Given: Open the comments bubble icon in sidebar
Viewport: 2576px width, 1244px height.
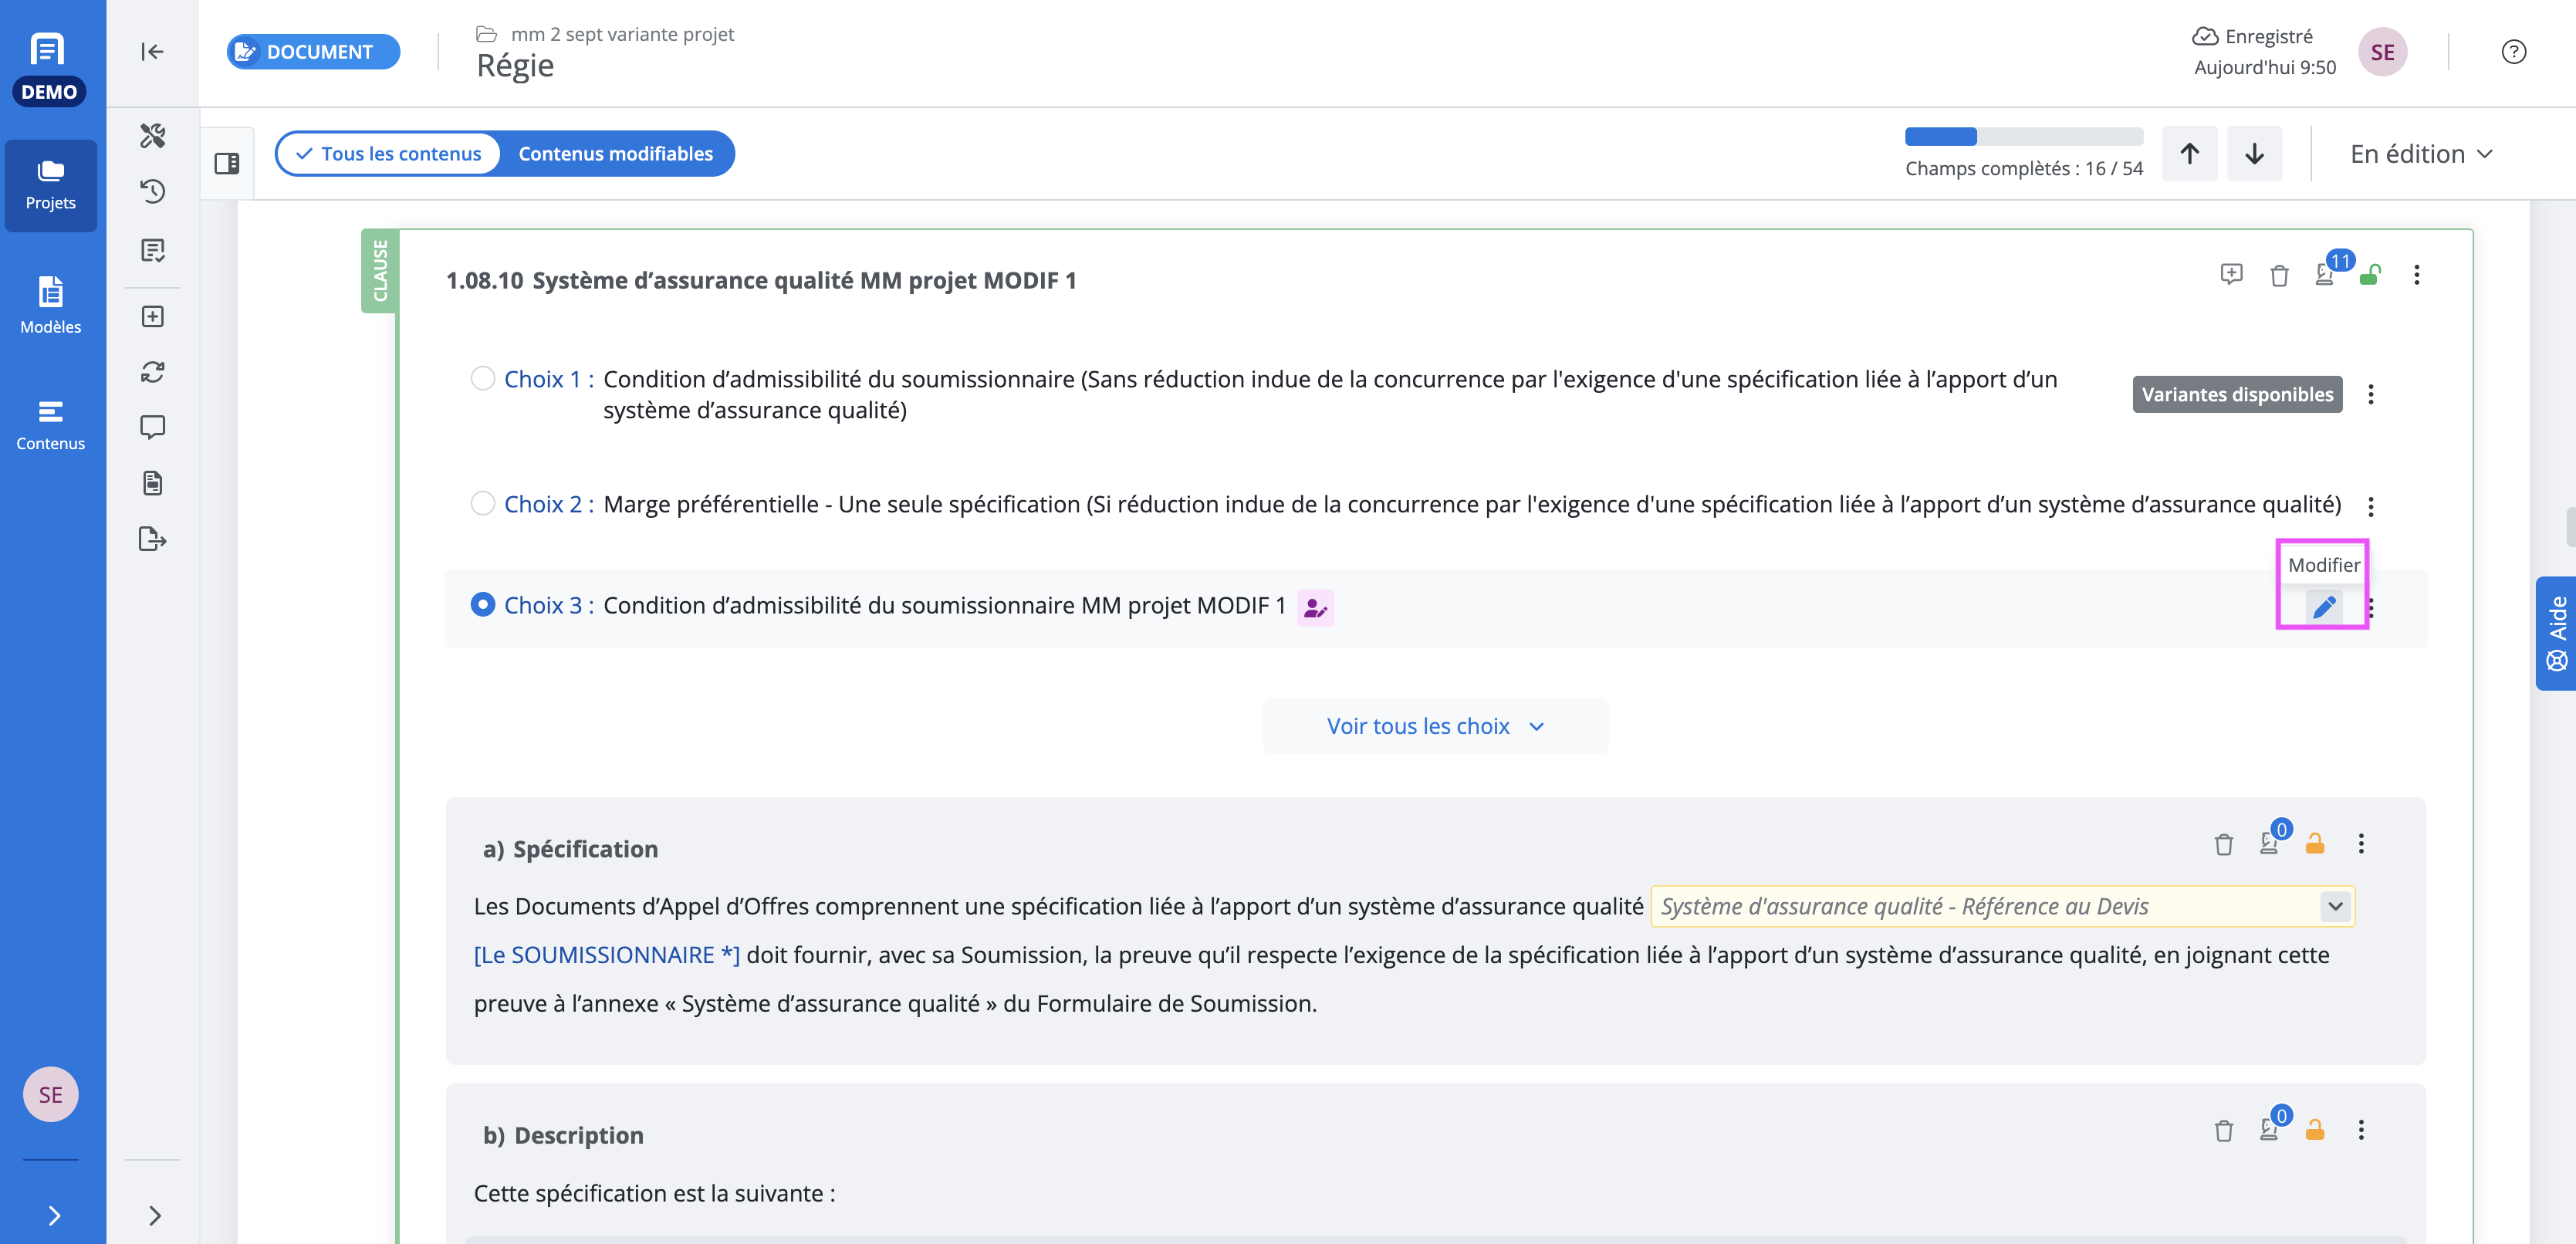Looking at the screenshot, I should click(153, 428).
